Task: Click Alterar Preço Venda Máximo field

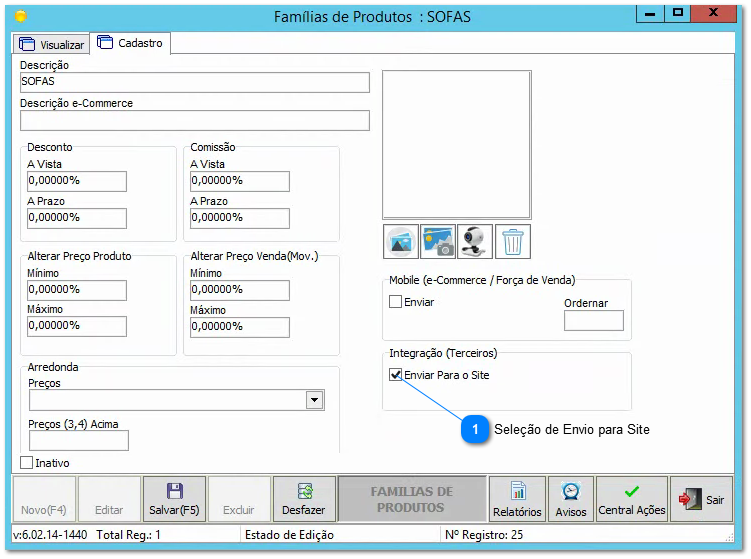Action: coord(239,327)
